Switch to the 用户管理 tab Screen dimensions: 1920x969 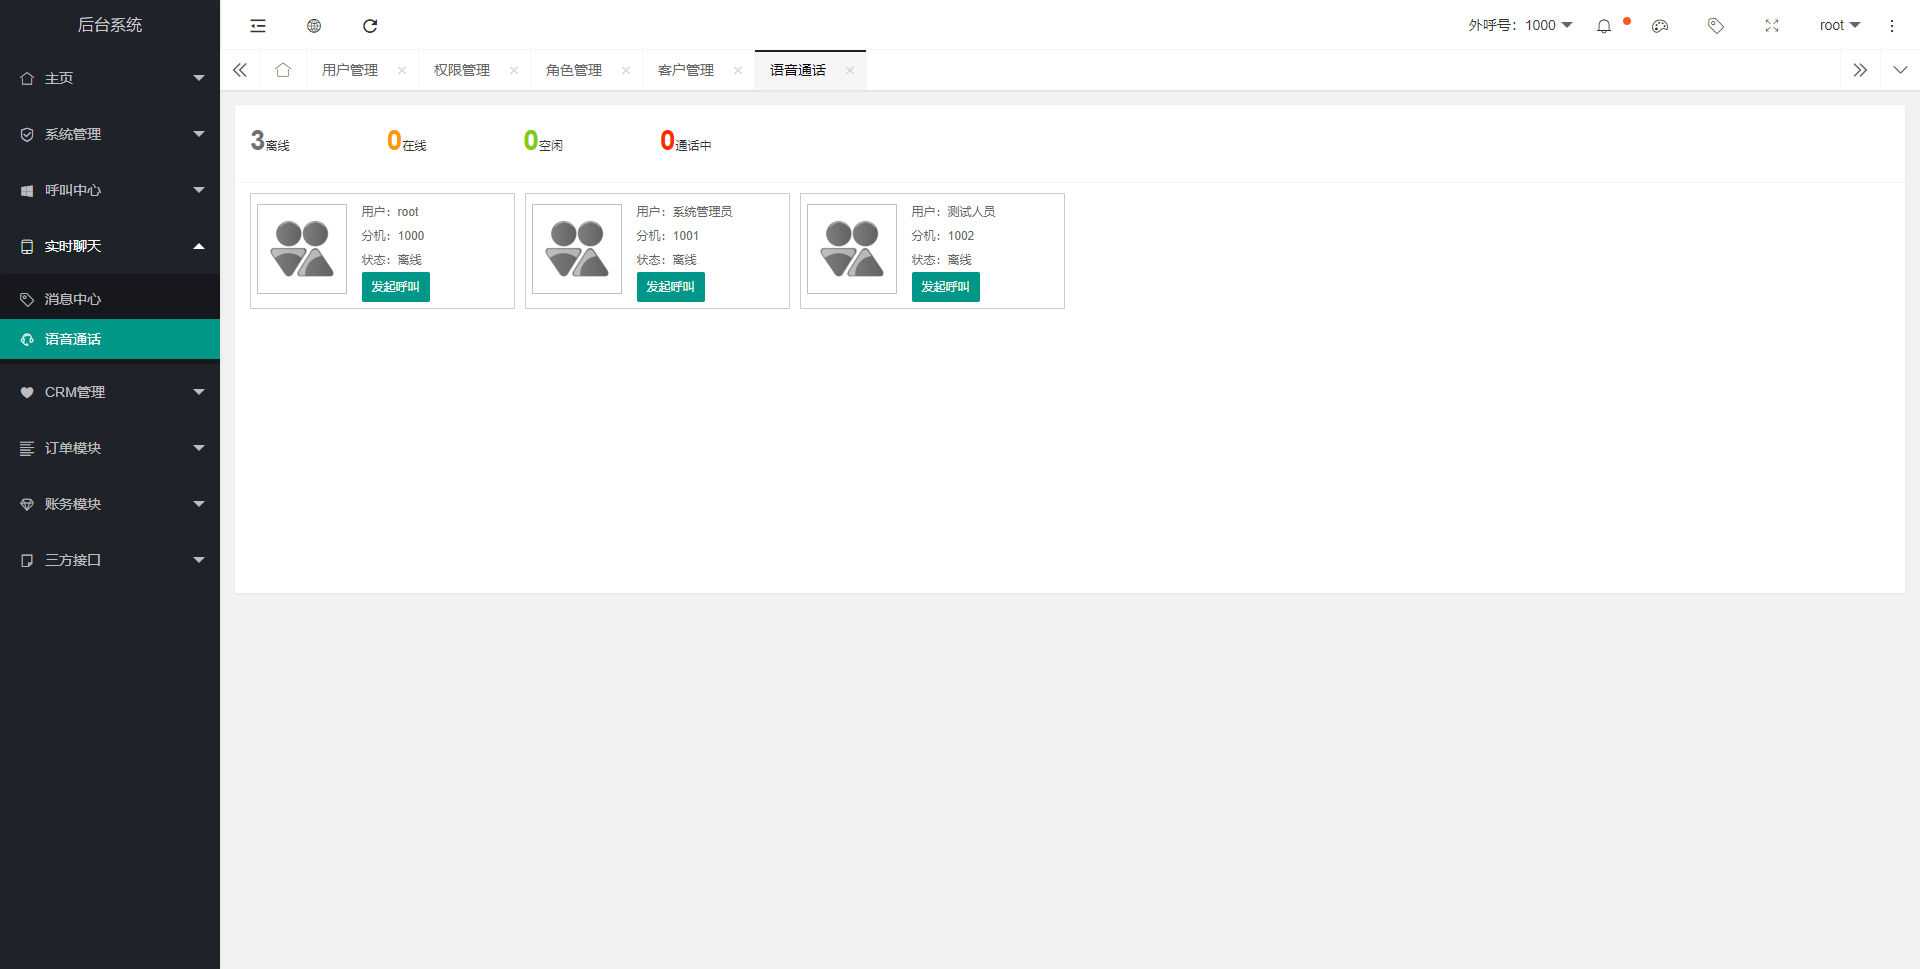[x=350, y=70]
